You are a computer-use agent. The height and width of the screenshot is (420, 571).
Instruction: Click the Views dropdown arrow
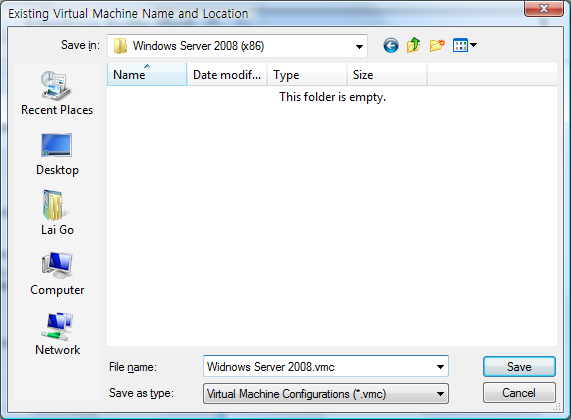(473, 46)
